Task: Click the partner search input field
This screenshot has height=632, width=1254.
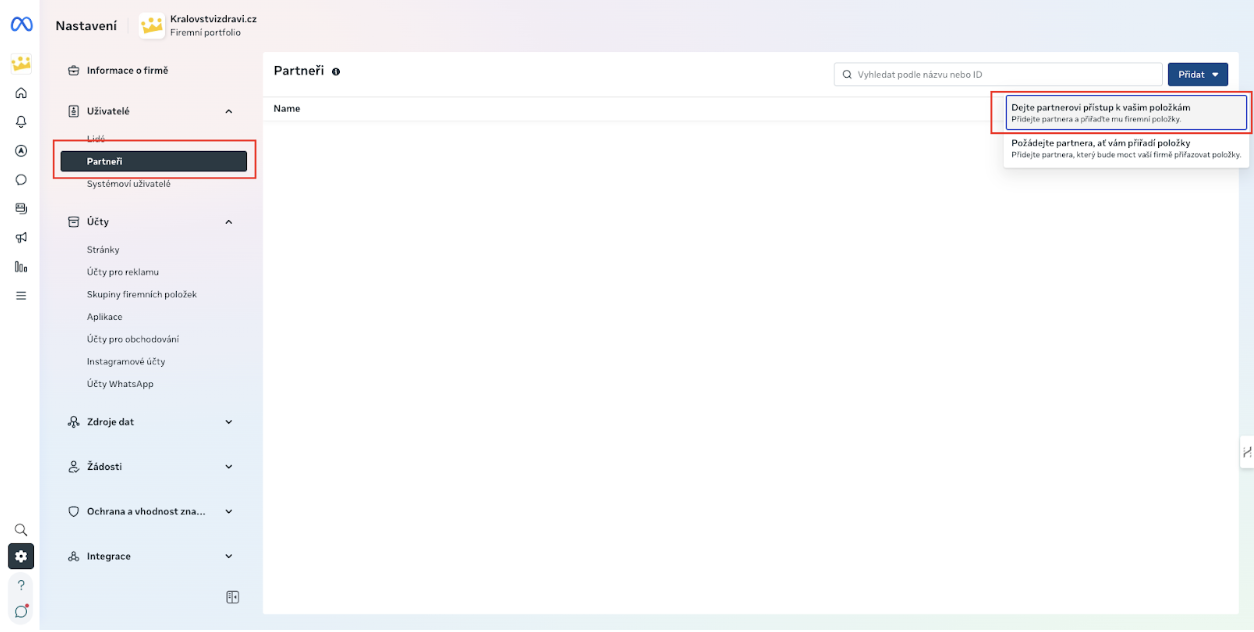Action: coord(1000,74)
